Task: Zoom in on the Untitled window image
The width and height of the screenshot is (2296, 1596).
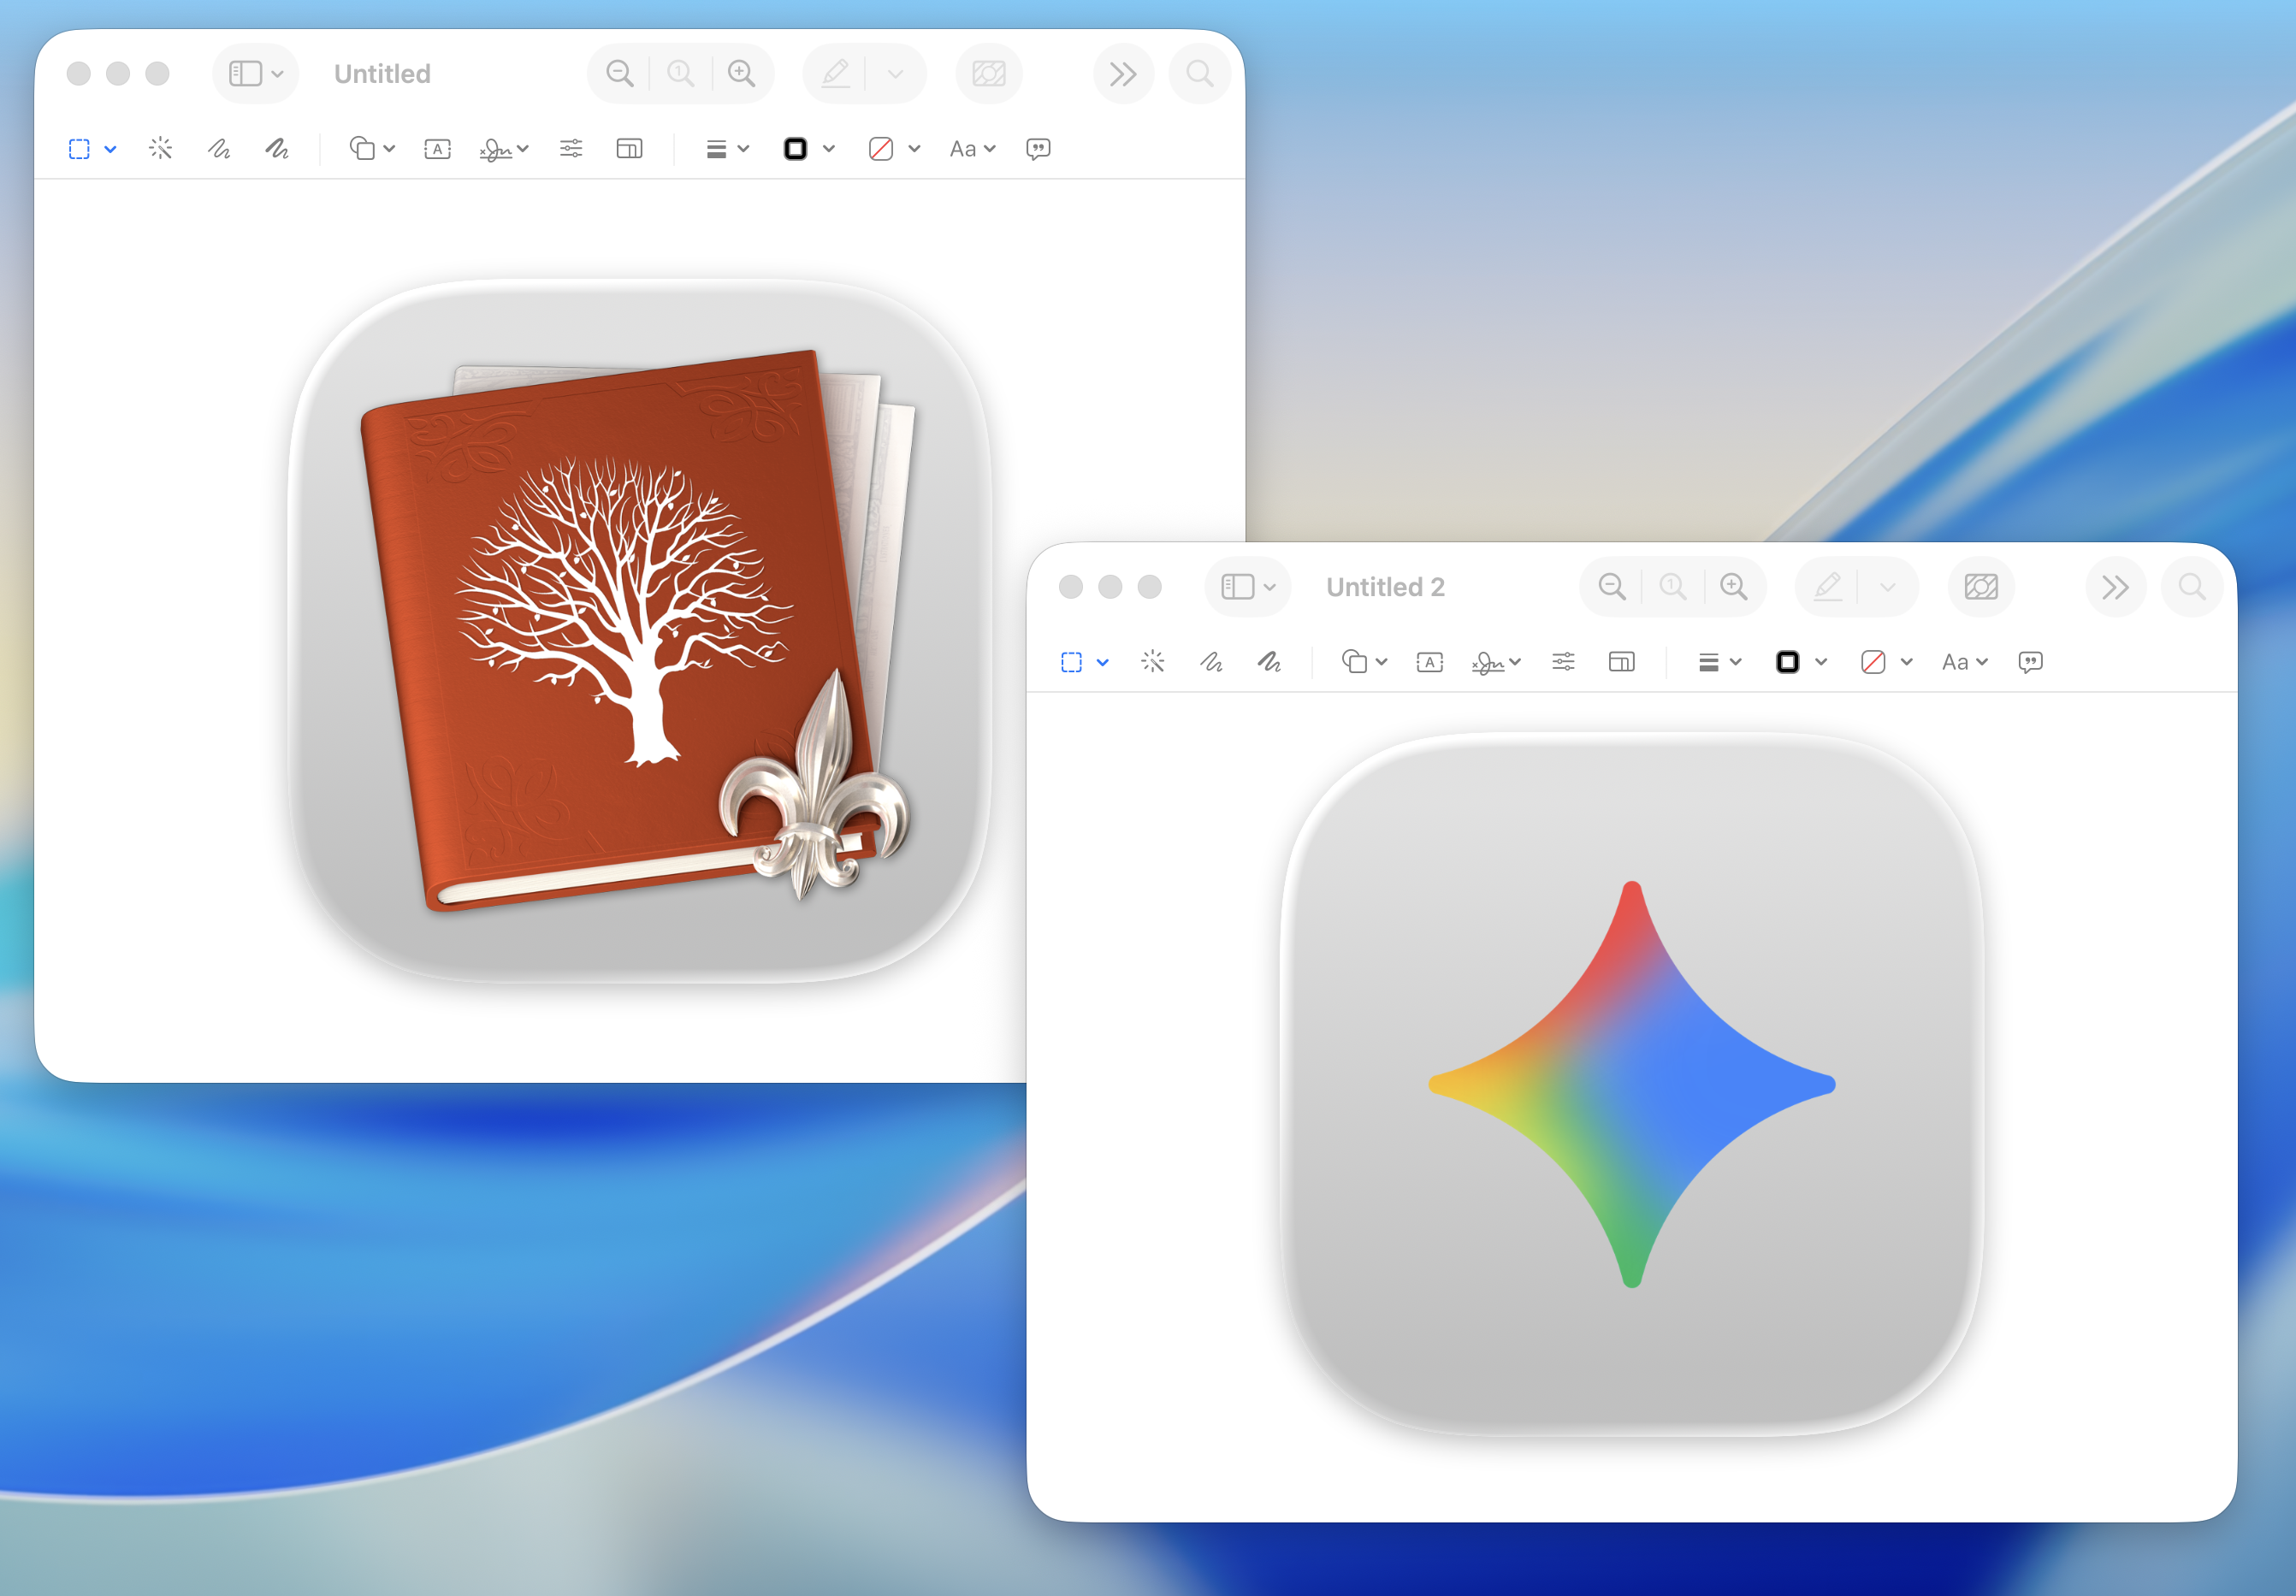Action: pos(741,73)
